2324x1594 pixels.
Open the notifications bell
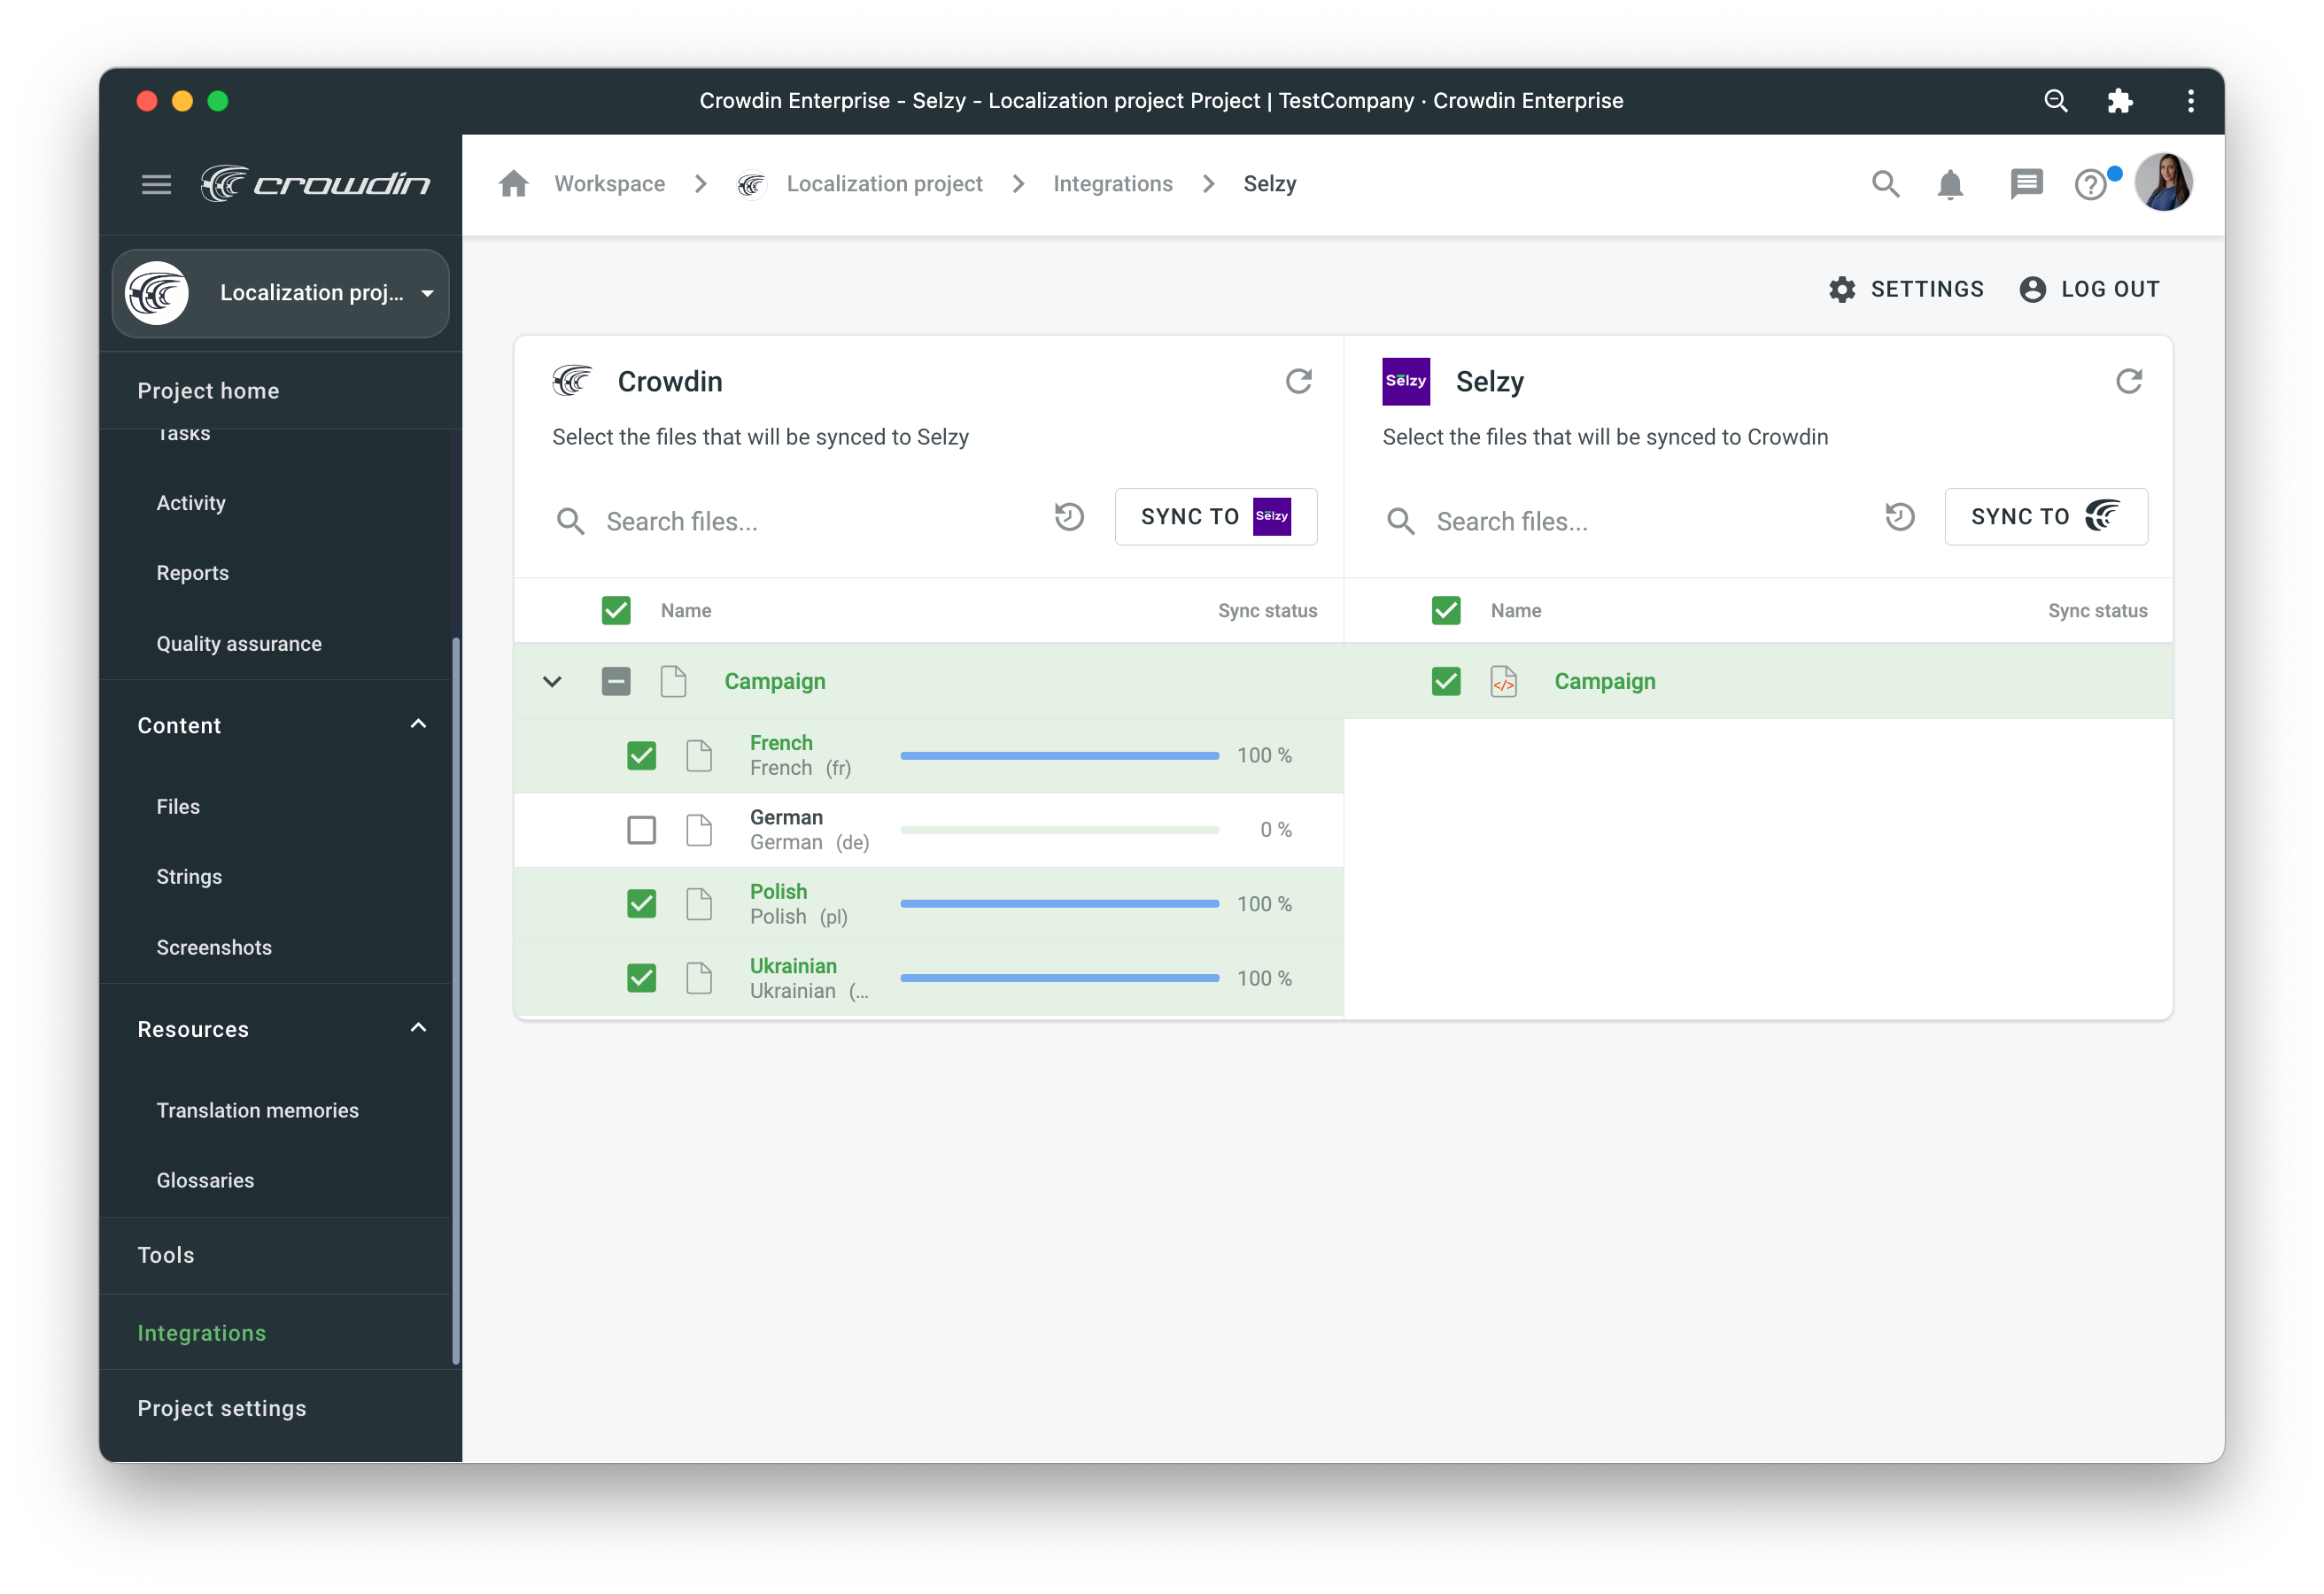click(x=1949, y=184)
